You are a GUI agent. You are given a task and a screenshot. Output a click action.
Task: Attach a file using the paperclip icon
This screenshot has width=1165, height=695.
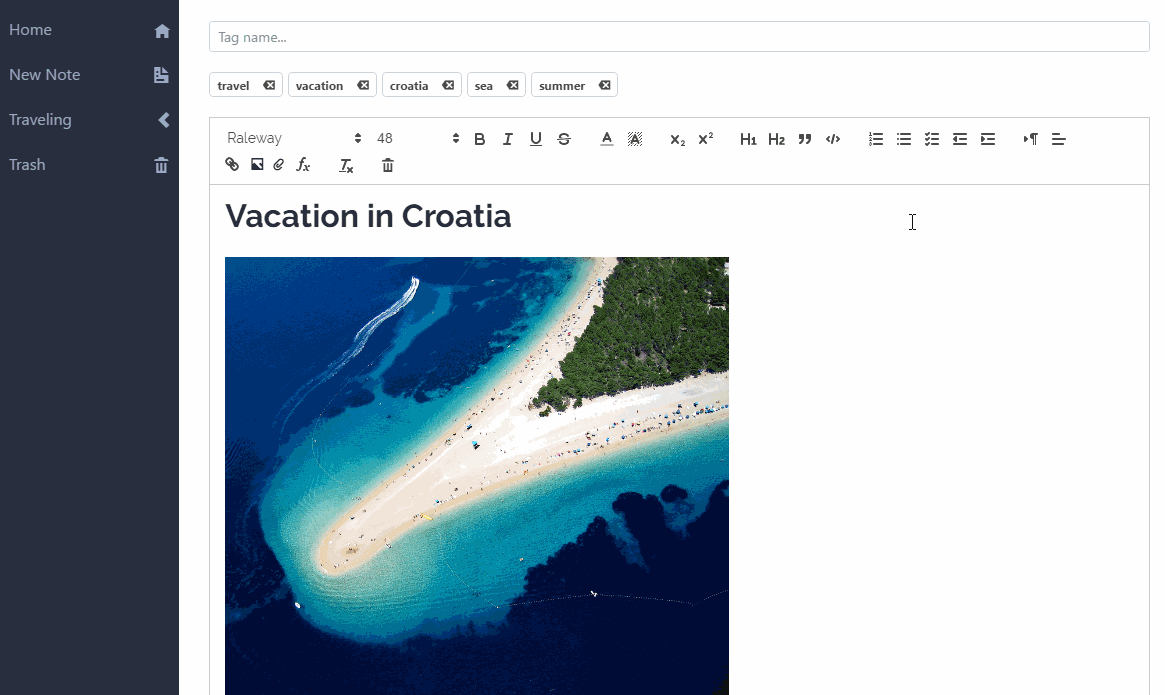pyautogui.click(x=279, y=165)
